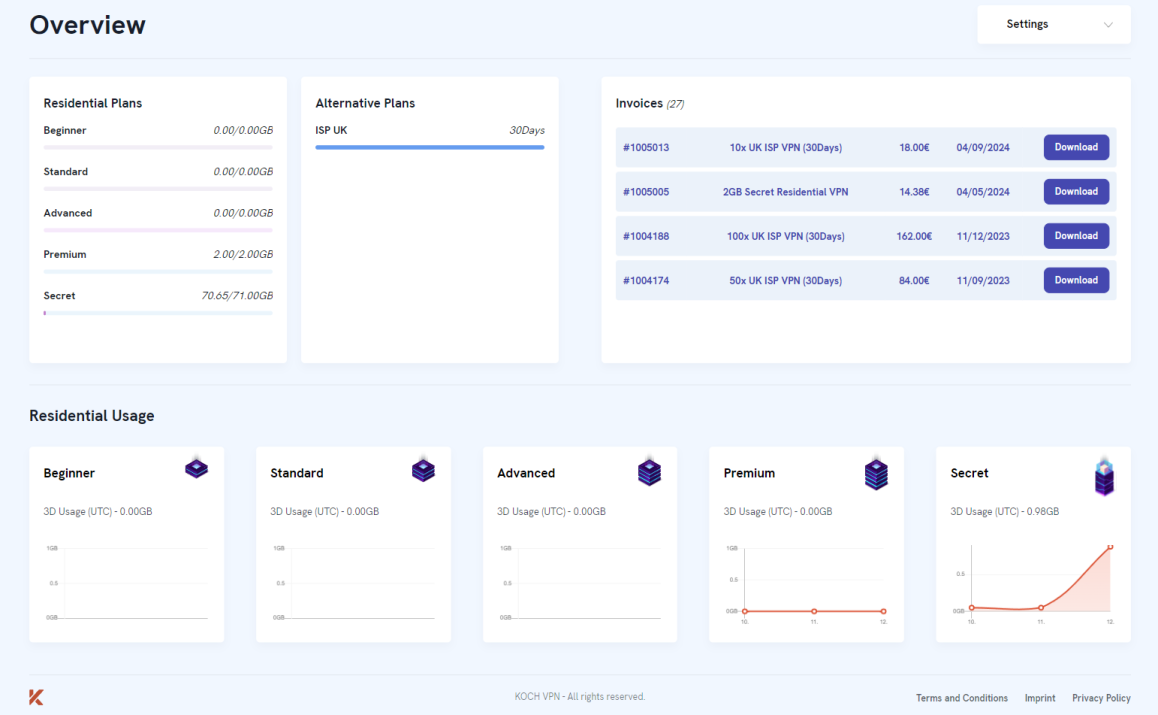Image resolution: width=1158 pixels, height=715 pixels.
Task: Click the 2.00/2.00GB Premium value
Action: 243,254
